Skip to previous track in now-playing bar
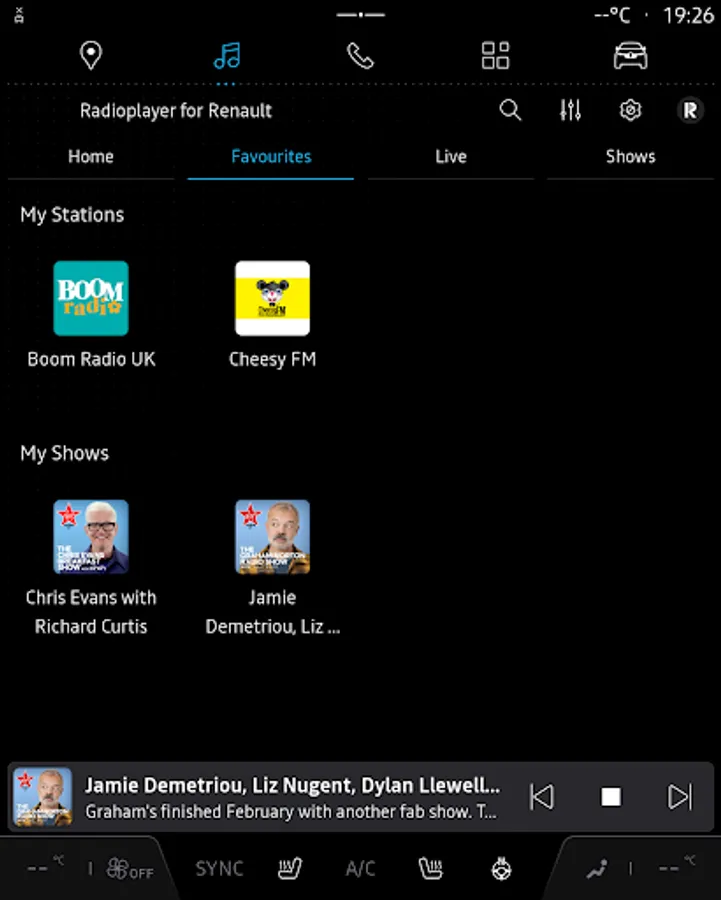This screenshot has height=900, width=721. (542, 797)
